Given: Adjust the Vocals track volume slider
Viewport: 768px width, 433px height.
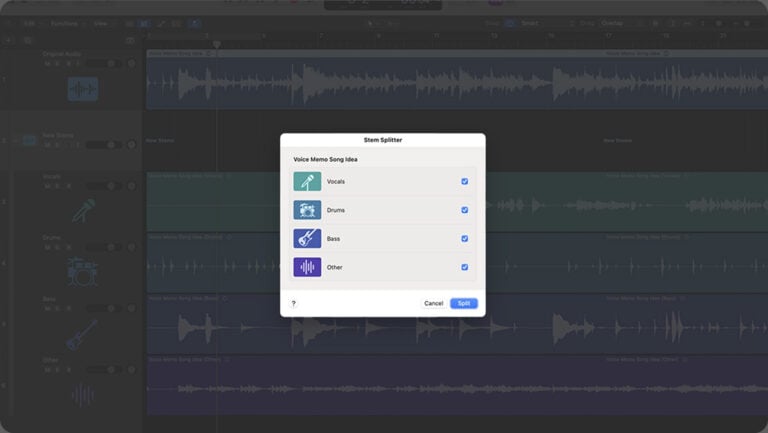Looking at the screenshot, I should 103,186.
